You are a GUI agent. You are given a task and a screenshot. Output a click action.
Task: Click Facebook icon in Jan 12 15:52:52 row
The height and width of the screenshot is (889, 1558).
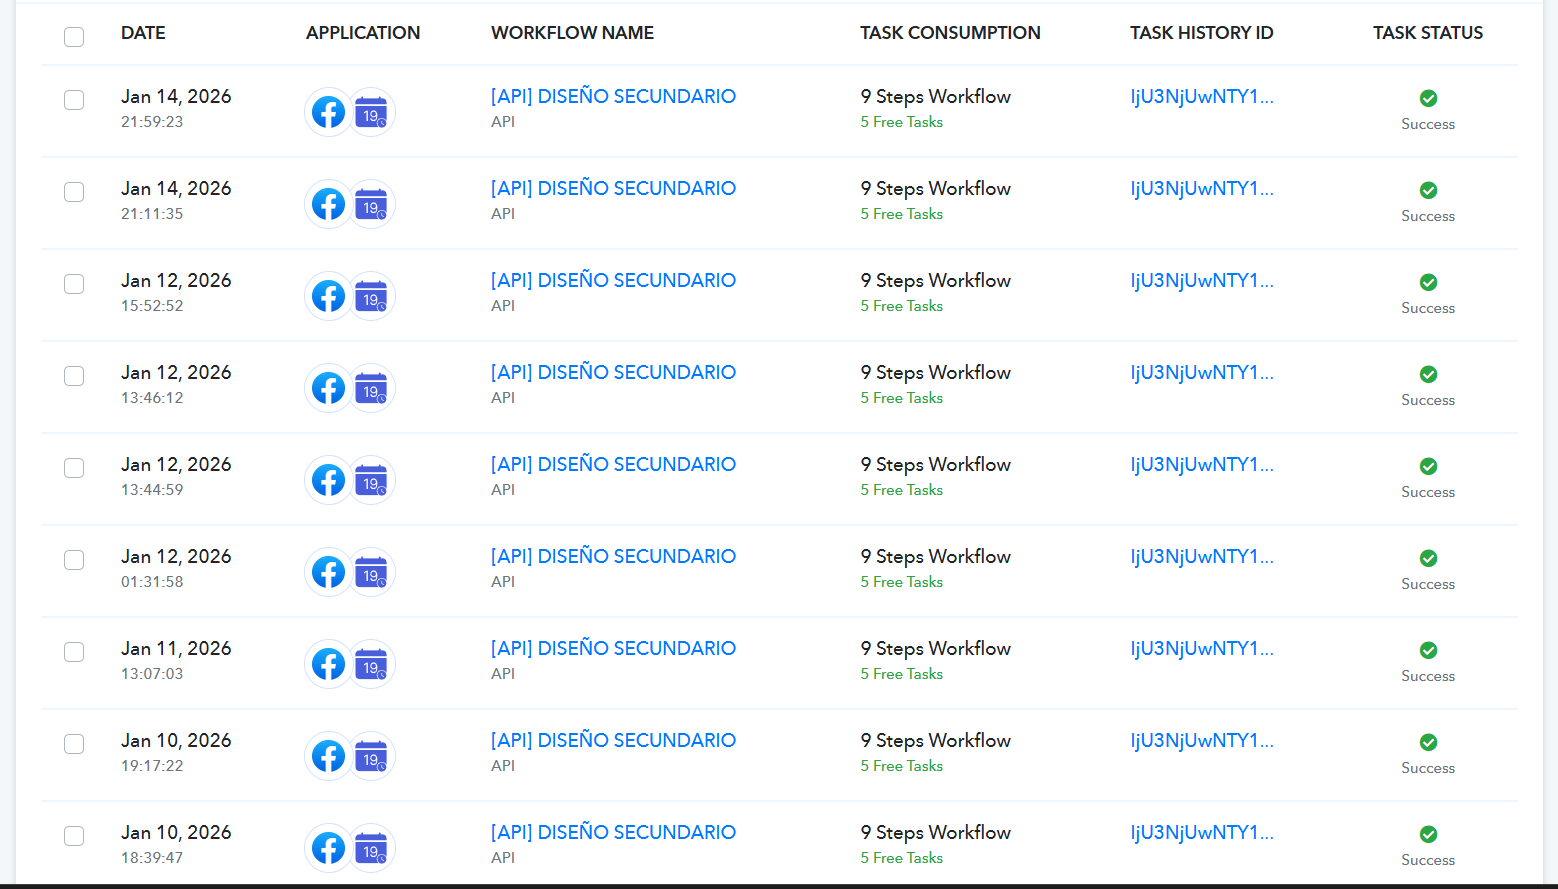click(x=328, y=296)
